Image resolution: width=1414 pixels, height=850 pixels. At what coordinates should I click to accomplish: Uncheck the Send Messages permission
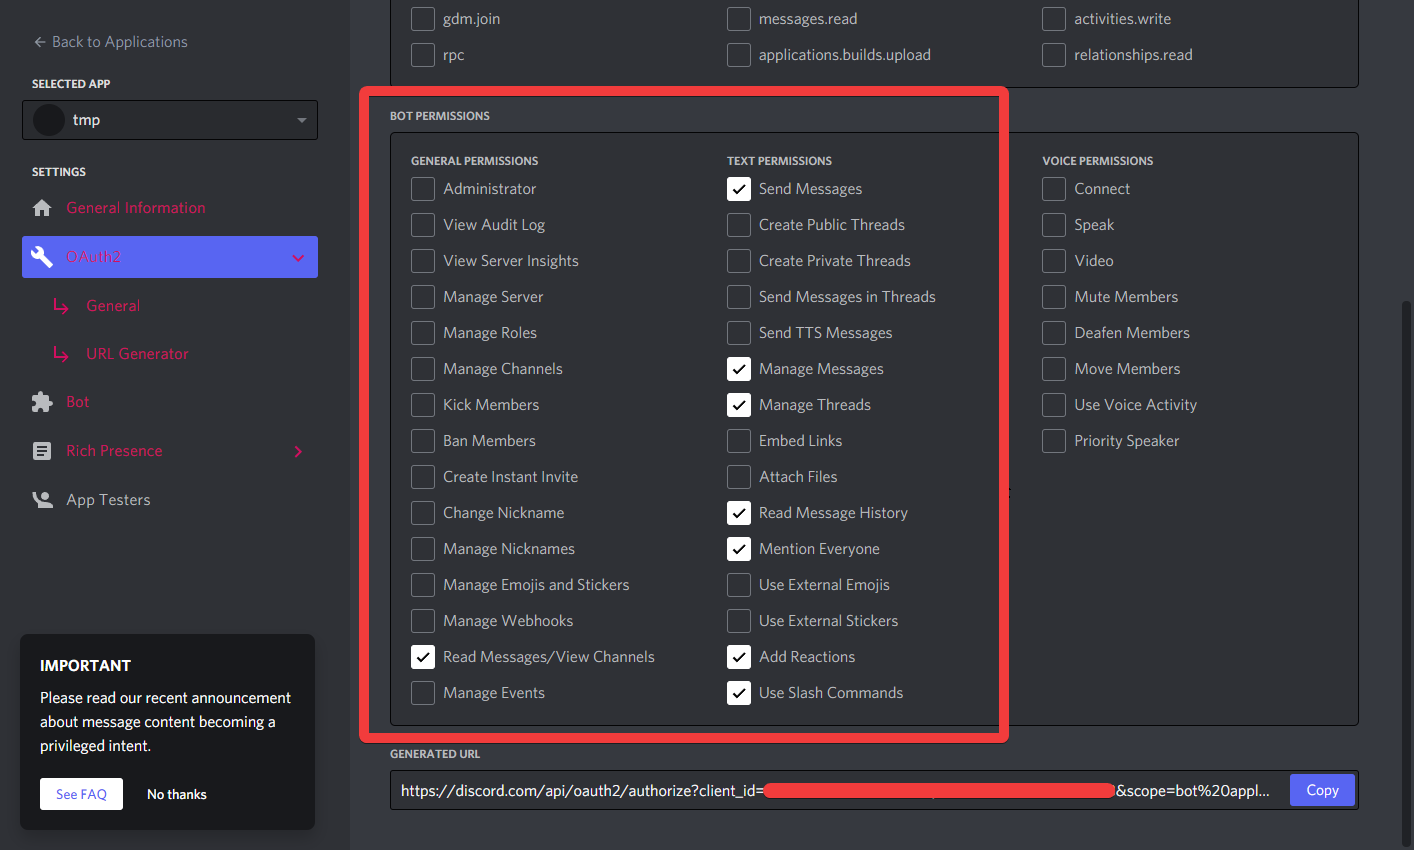(x=739, y=189)
